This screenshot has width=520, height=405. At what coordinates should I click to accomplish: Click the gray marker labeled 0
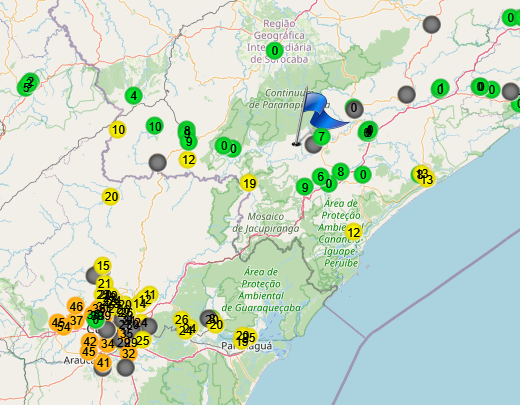354,108
